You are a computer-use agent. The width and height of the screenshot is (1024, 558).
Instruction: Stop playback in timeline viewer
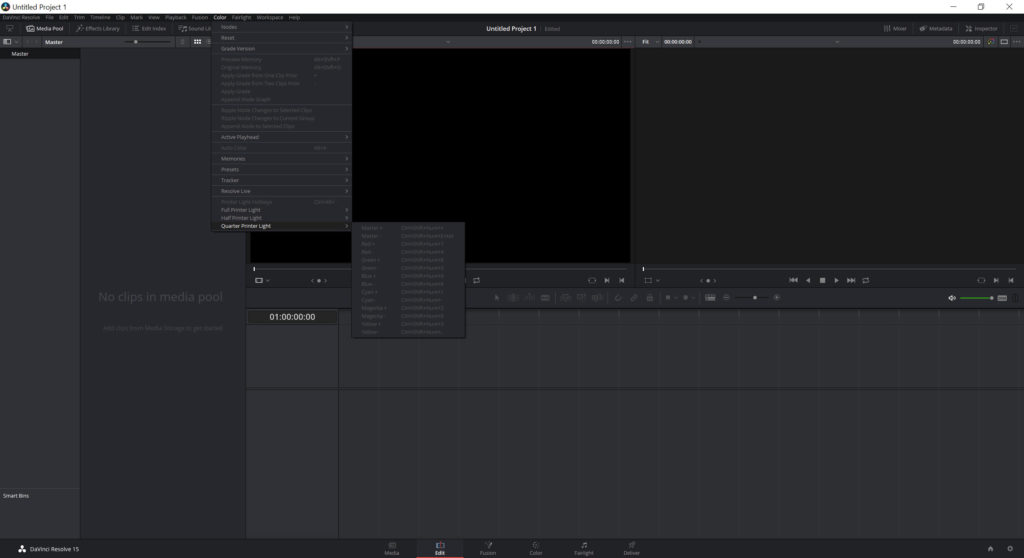pos(822,280)
